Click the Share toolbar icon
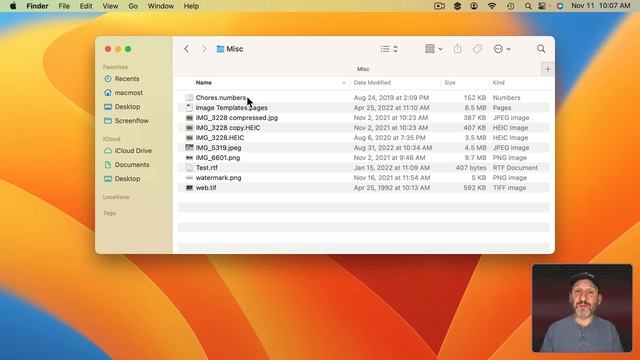The image size is (640, 360). (458, 49)
